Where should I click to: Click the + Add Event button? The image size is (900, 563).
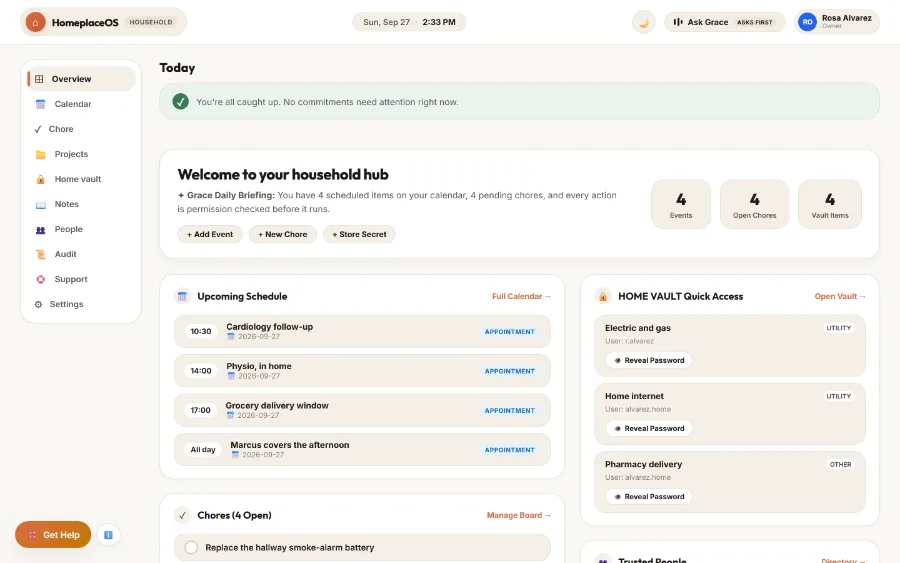[210, 234]
